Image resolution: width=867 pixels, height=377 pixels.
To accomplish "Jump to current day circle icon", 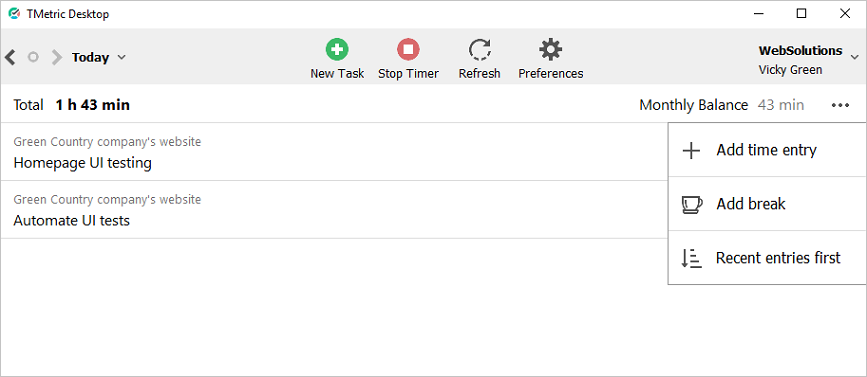I will pos(33,57).
